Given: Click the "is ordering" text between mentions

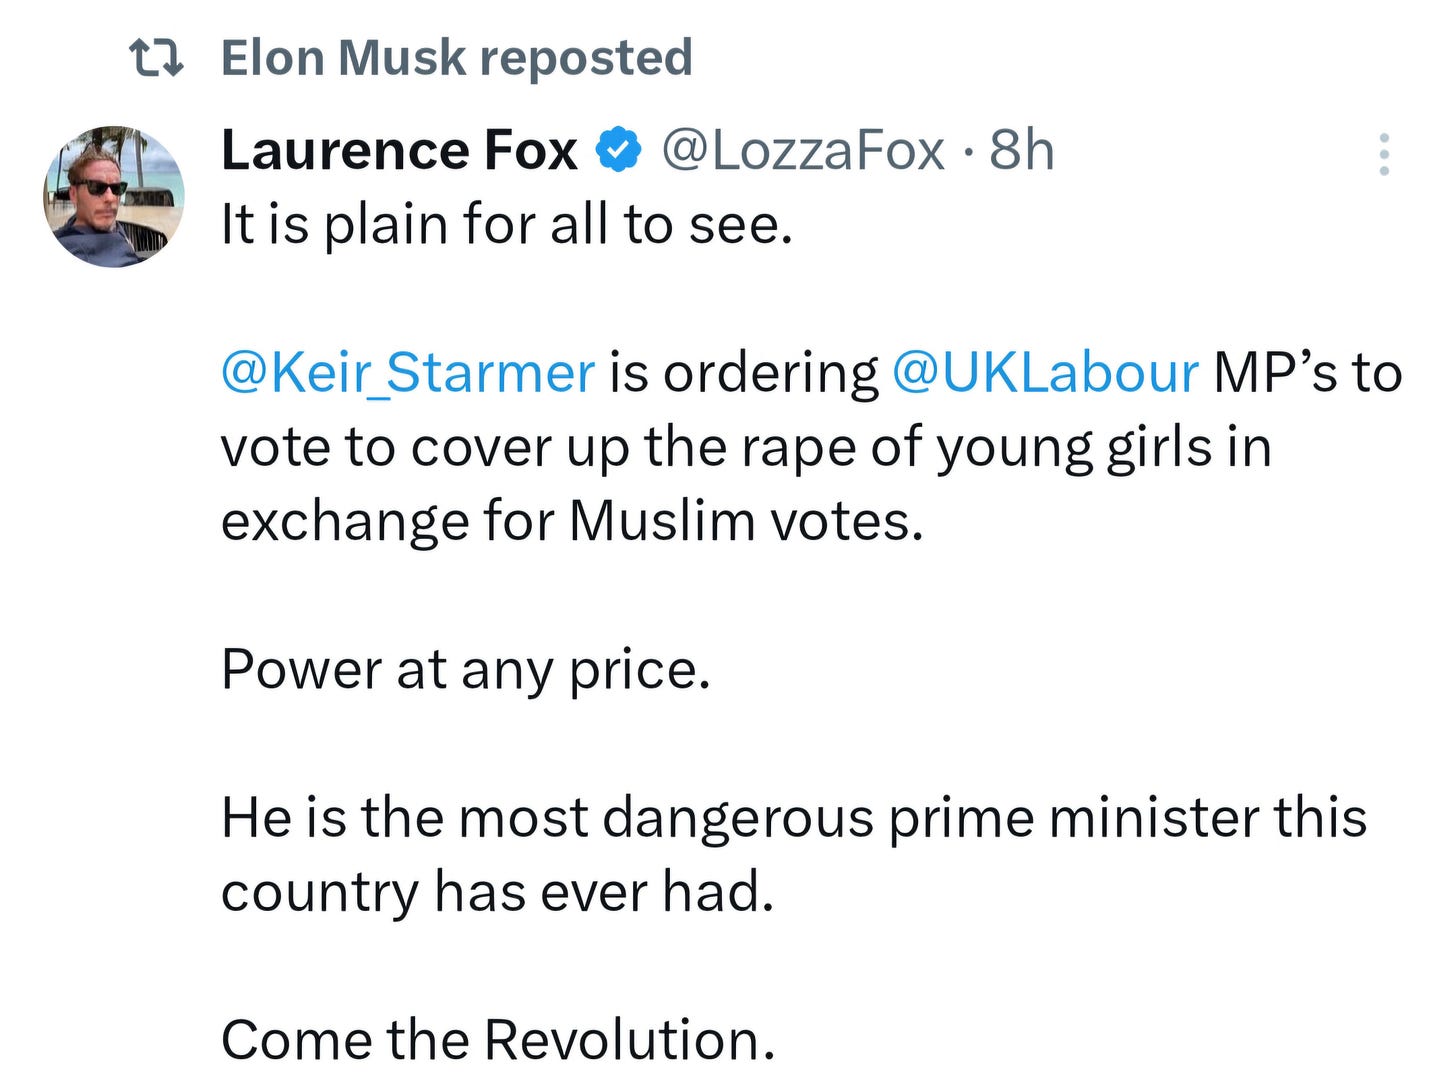Looking at the screenshot, I should 743,374.
